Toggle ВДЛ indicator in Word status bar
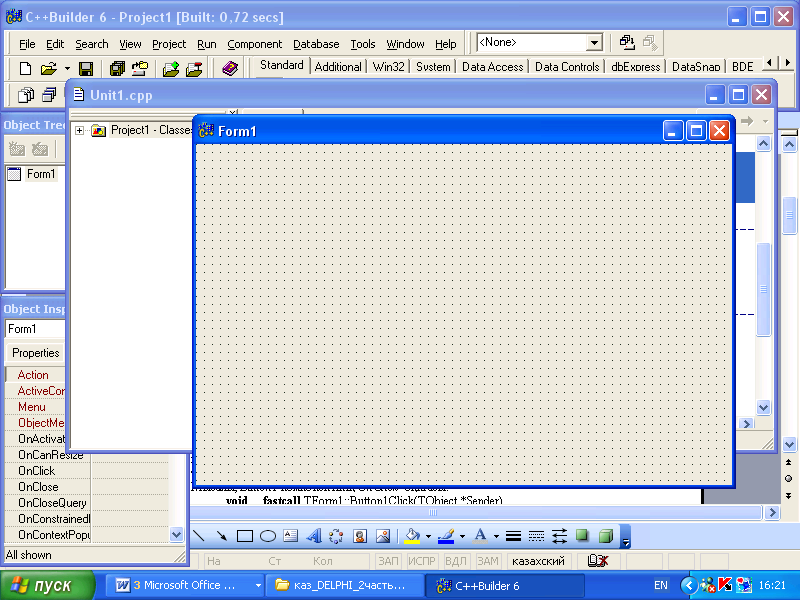Image resolution: width=800 pixels, height=600 pixels. pyautogui.click(x=456, y=561)
